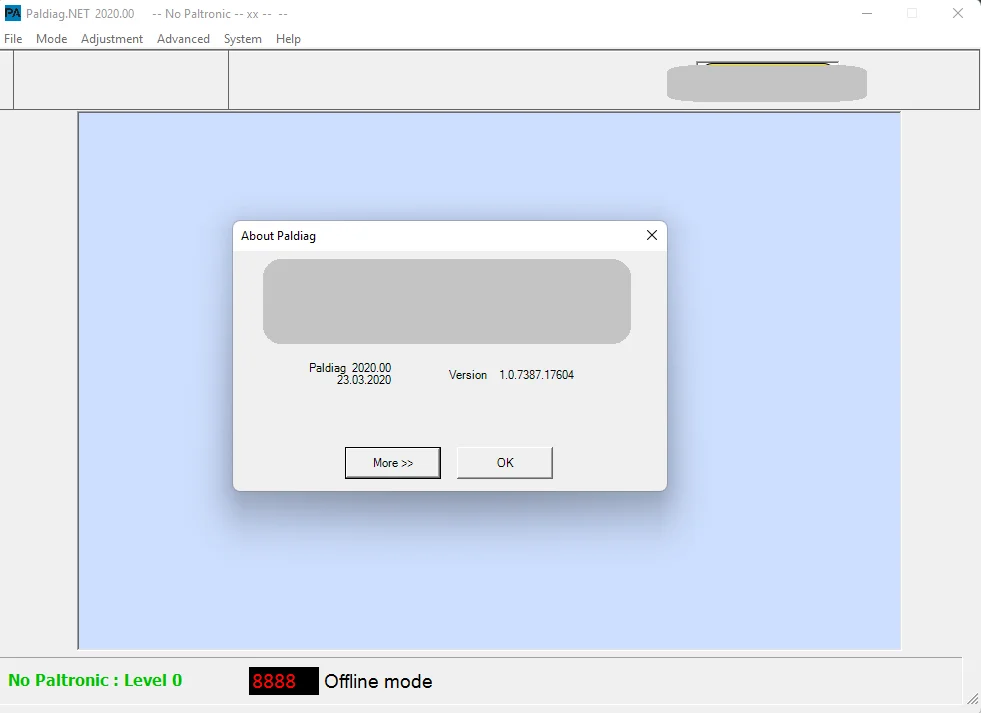Confirm the About dialog with OK

(505, 463)
